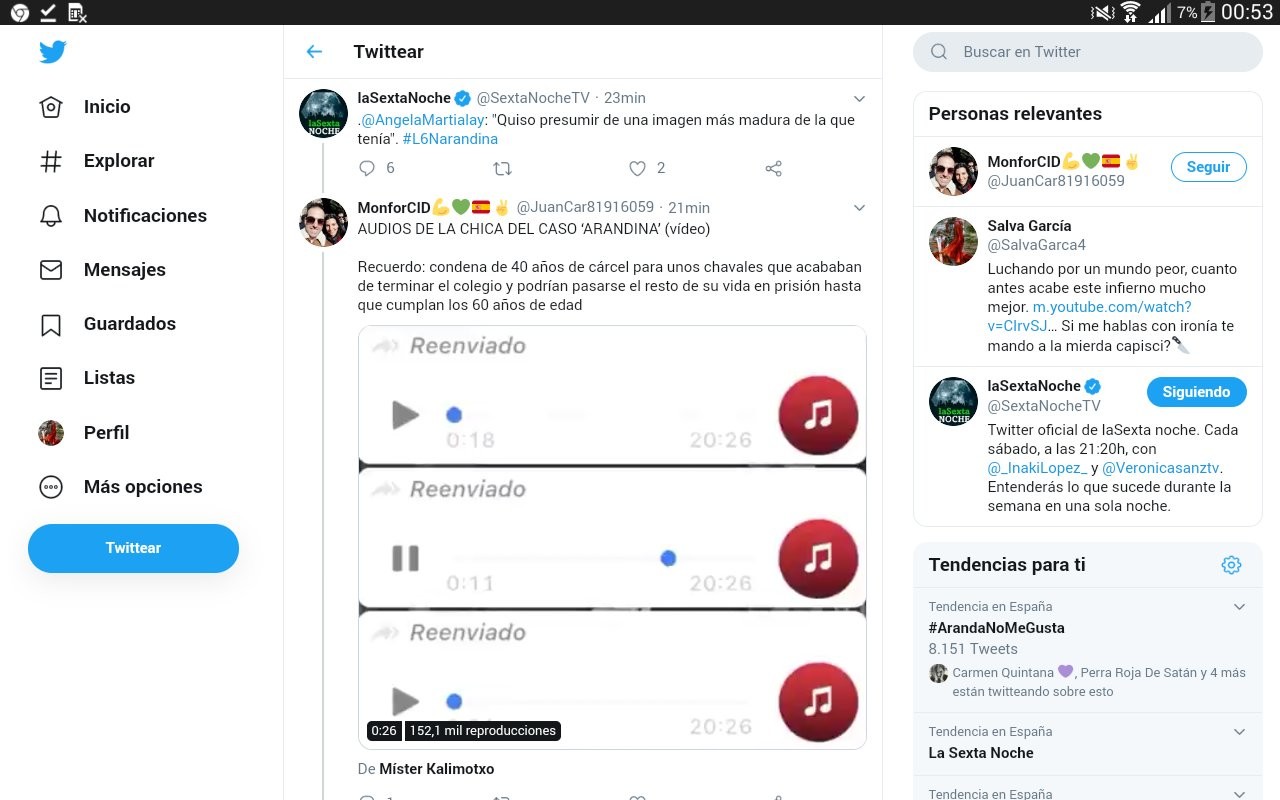Expand options for #ArandaNoMeGusta trend

tap(1239, 607)
